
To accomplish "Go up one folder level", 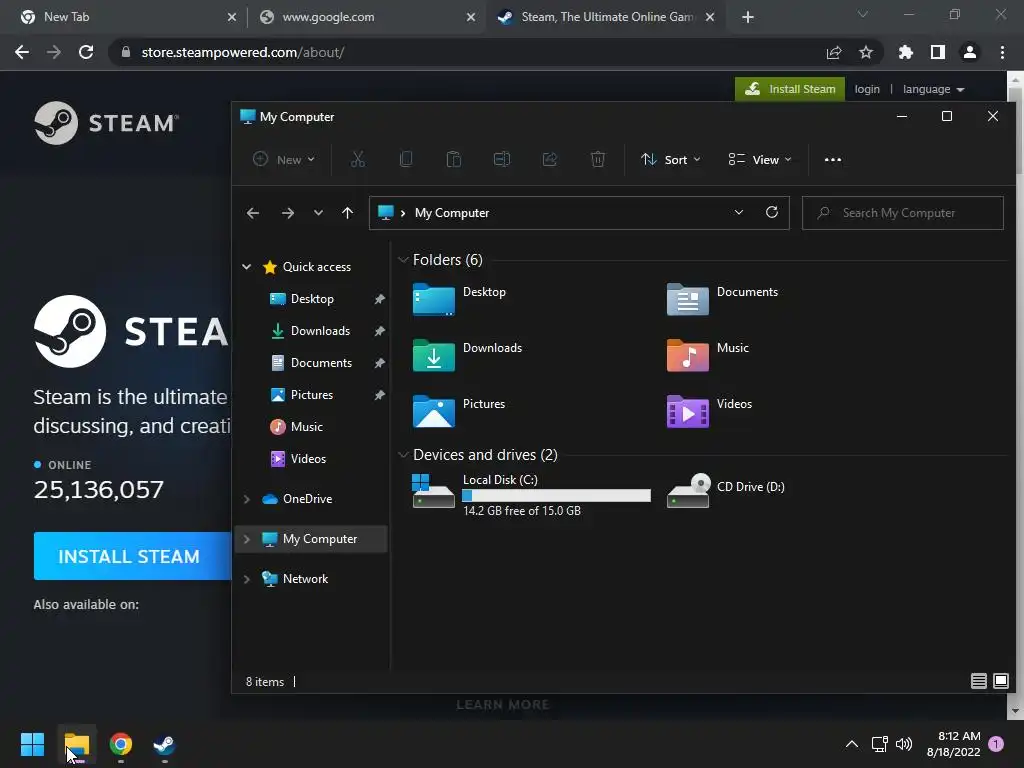I will pyautogui.click(x=347, y=213).
